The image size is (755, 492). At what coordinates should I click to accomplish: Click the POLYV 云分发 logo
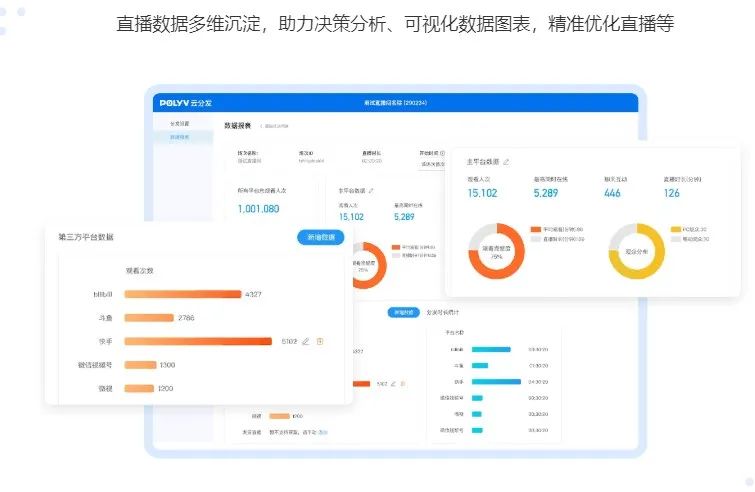(x=186, y=103)
